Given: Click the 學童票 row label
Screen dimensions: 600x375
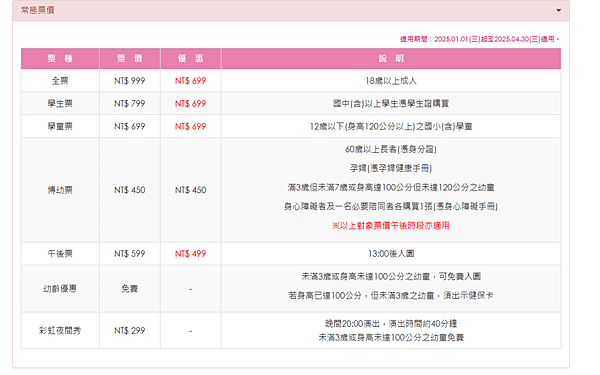Looking at the screenshot, I should (x=60, y=126).
